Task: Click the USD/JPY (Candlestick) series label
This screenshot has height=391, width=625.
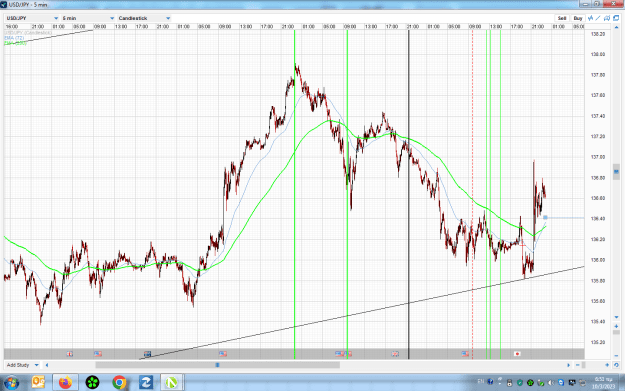Action: pos(28,33)
